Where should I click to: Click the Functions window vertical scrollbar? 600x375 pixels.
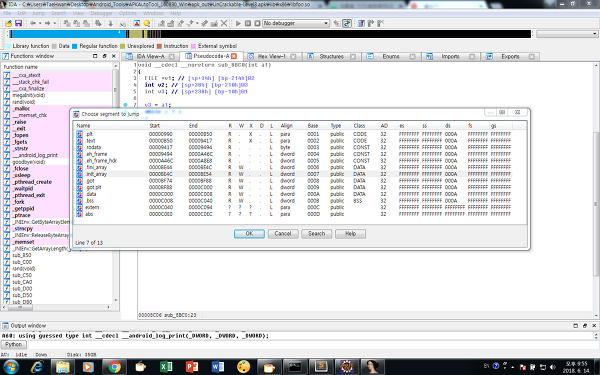[x=116, y=184]
